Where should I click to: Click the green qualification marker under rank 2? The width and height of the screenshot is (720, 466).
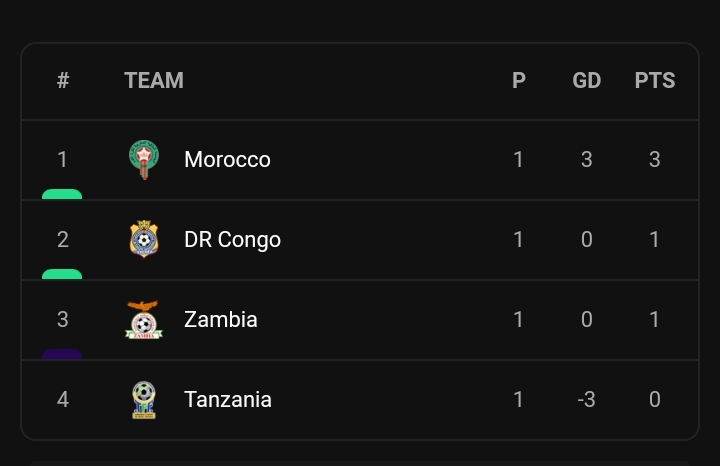[x=62, y=274]
